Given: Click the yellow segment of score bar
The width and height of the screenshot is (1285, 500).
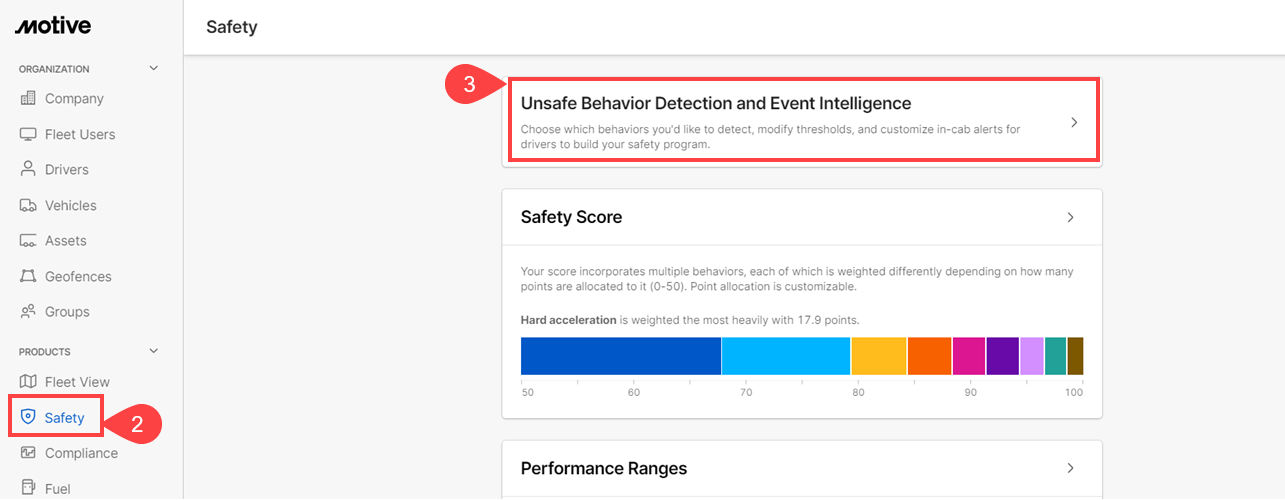Looking at the screenshot, I should click(879, 356).
